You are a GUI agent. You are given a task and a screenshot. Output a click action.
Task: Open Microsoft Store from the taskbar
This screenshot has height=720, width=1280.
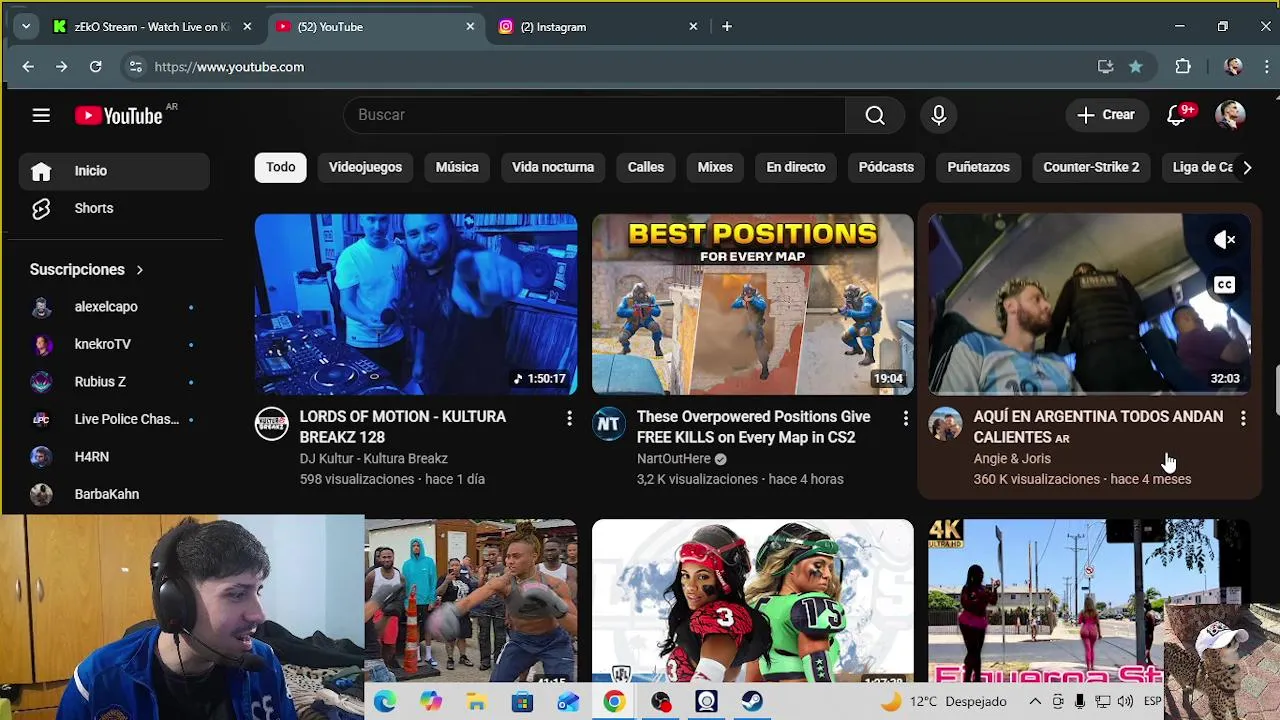click(522, 702)
